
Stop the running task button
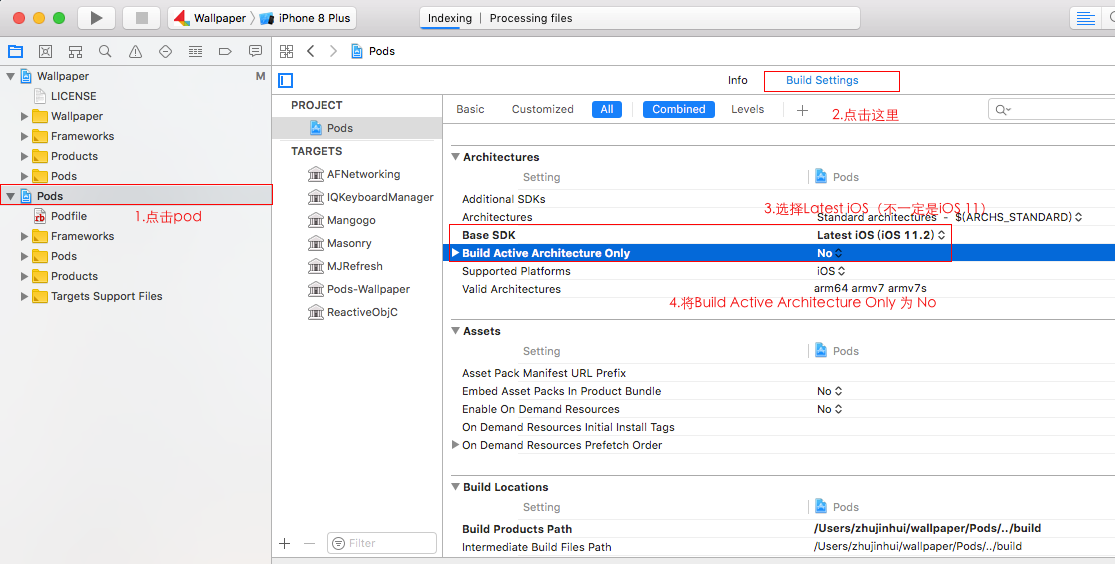[x=141, y=18]
